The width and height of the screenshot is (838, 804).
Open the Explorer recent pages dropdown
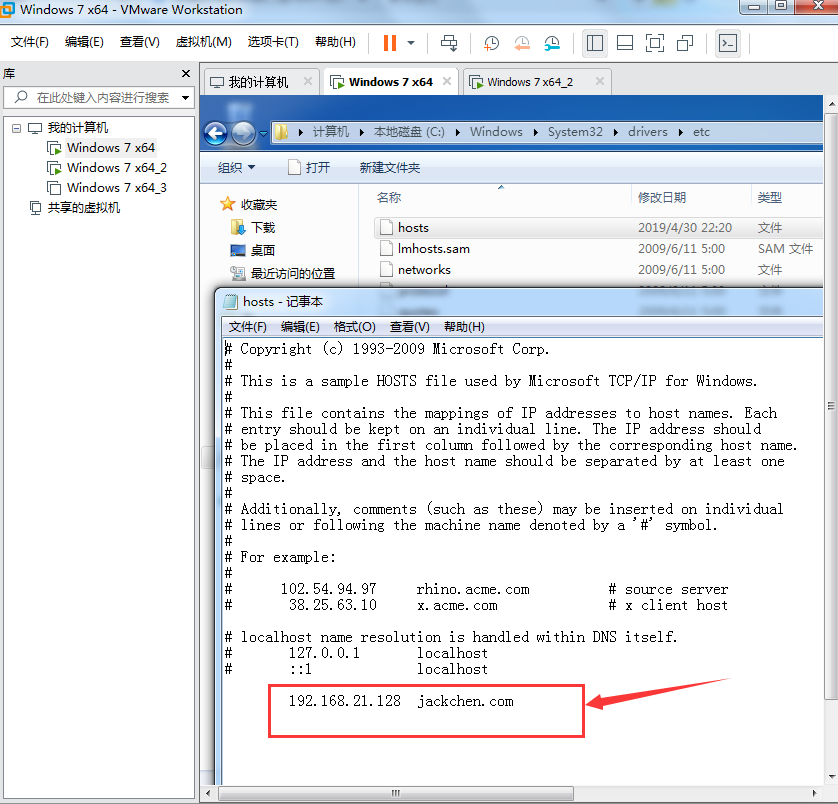[x=263, y=133]
